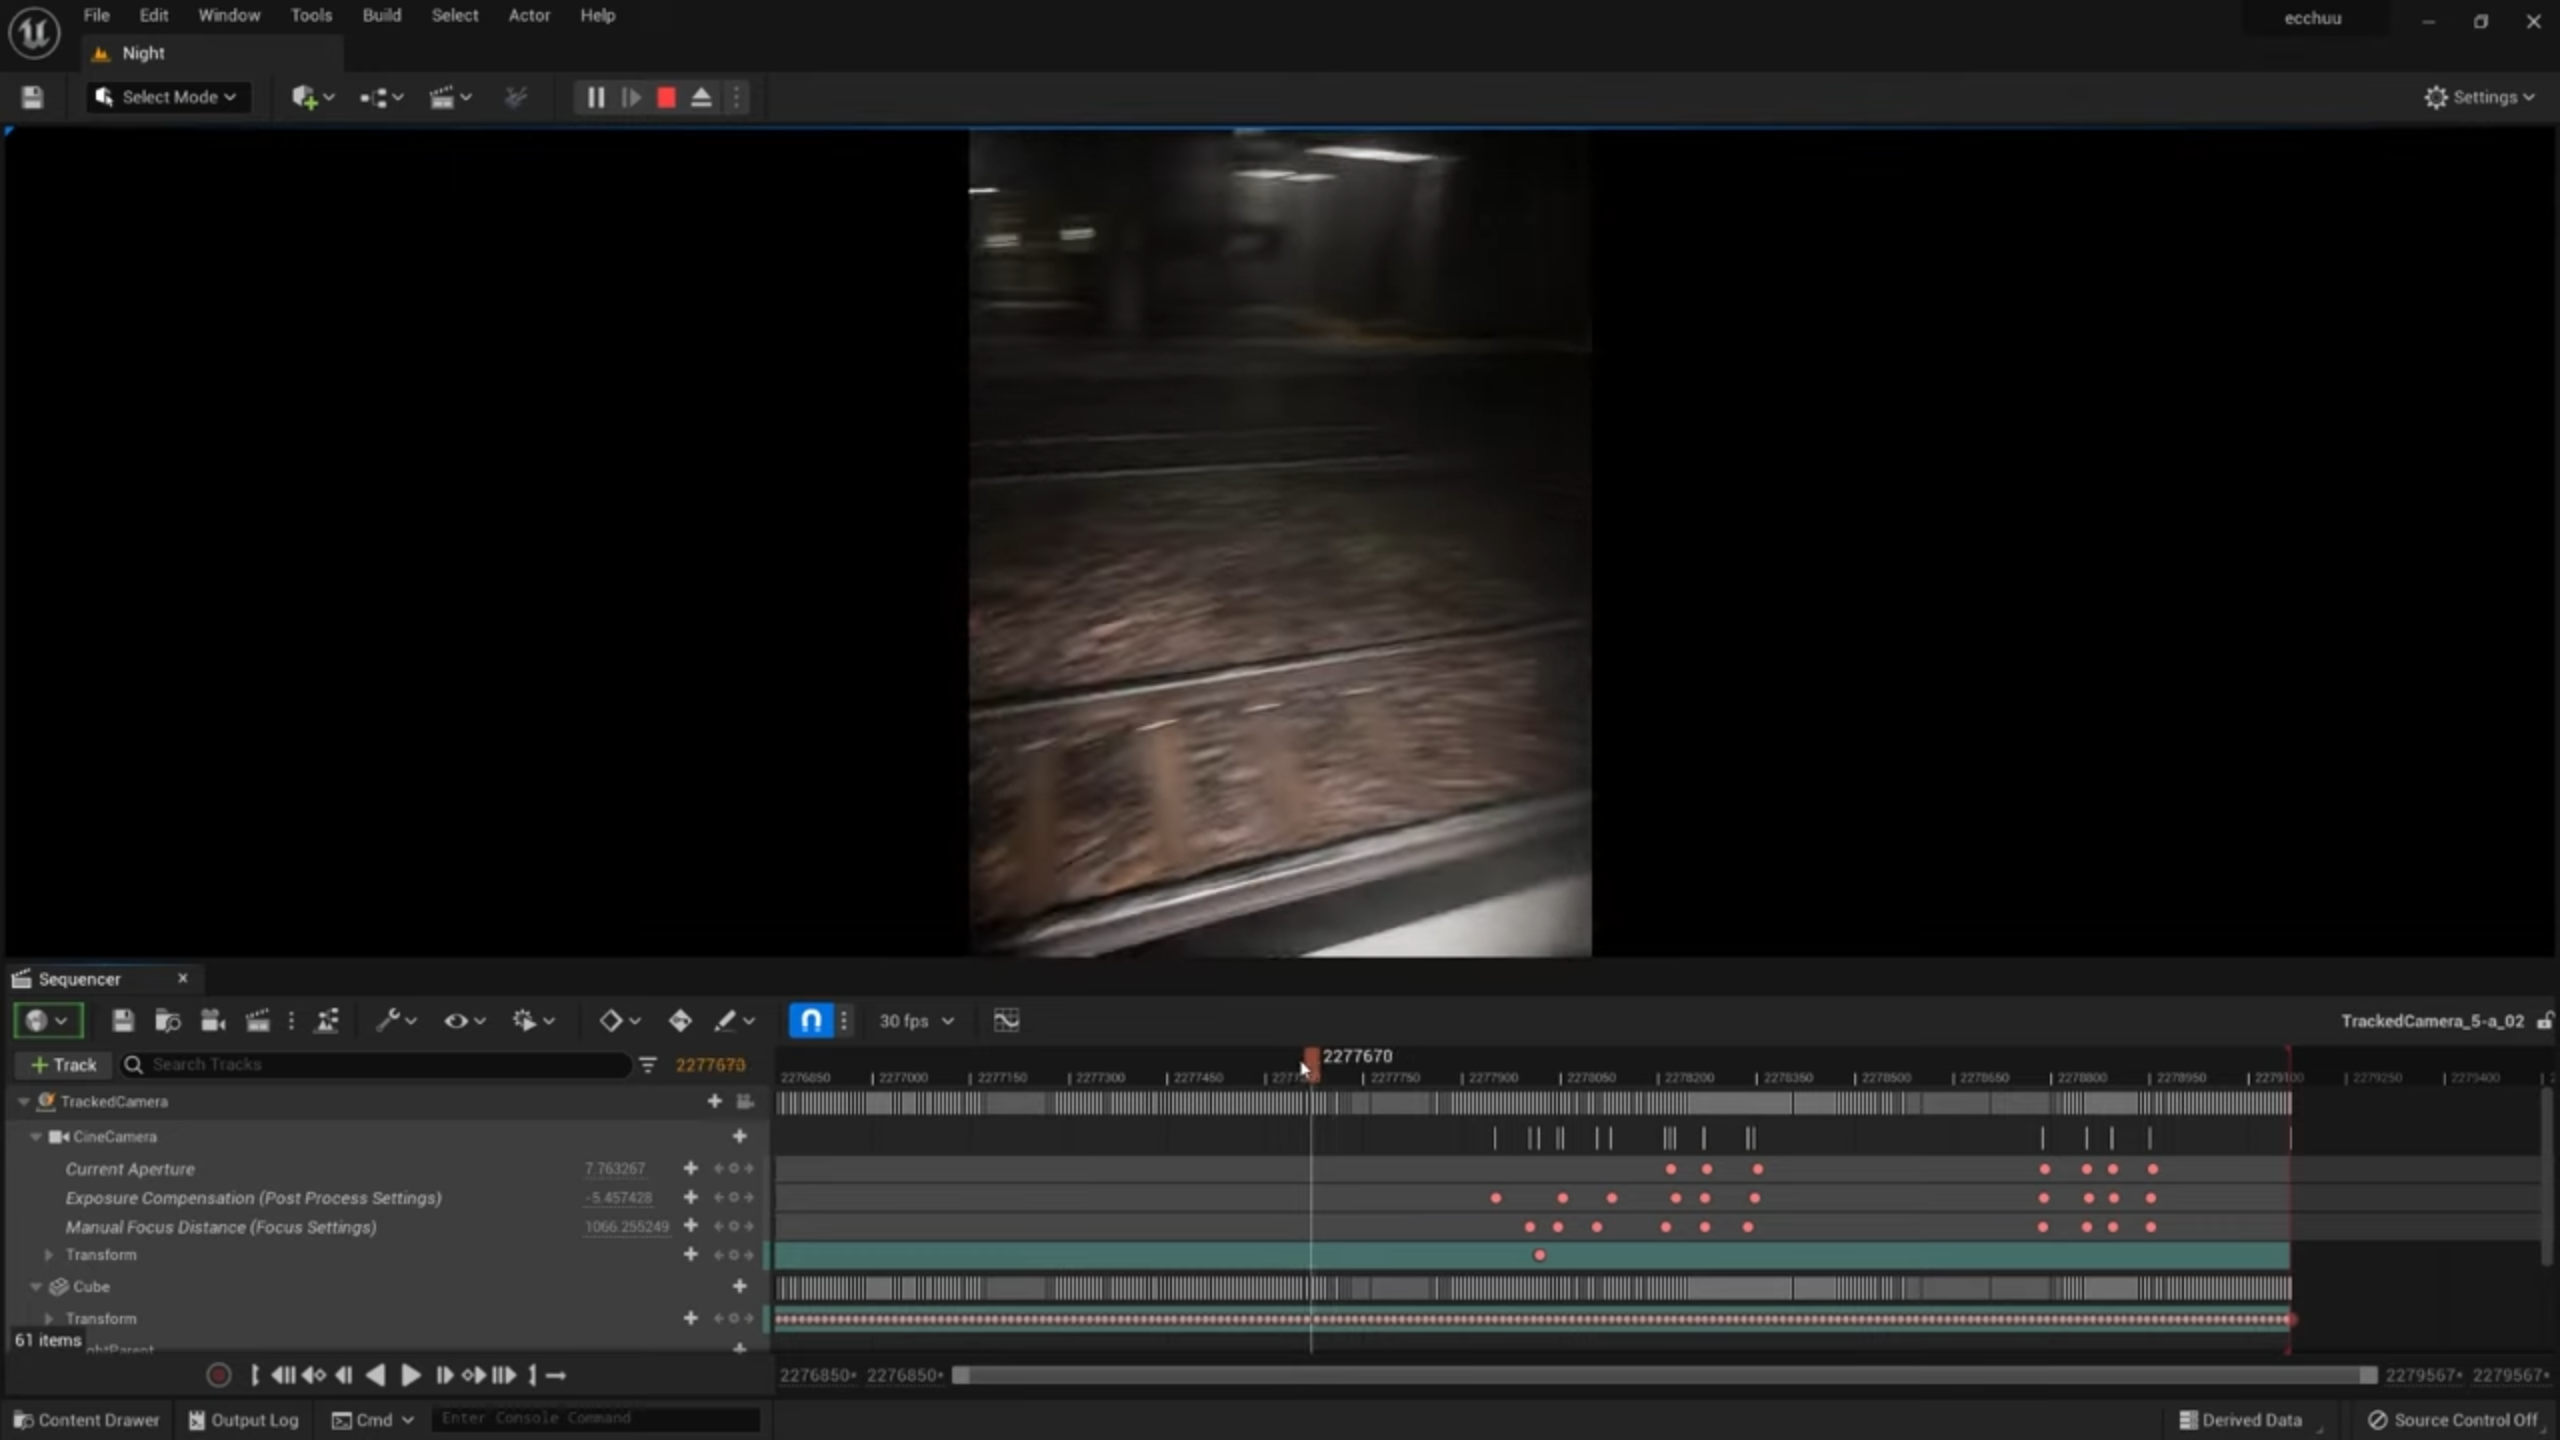Click the add Track button
Image resolution: width=2560 pixels, height=1440 pixels.
point(64,1064)
